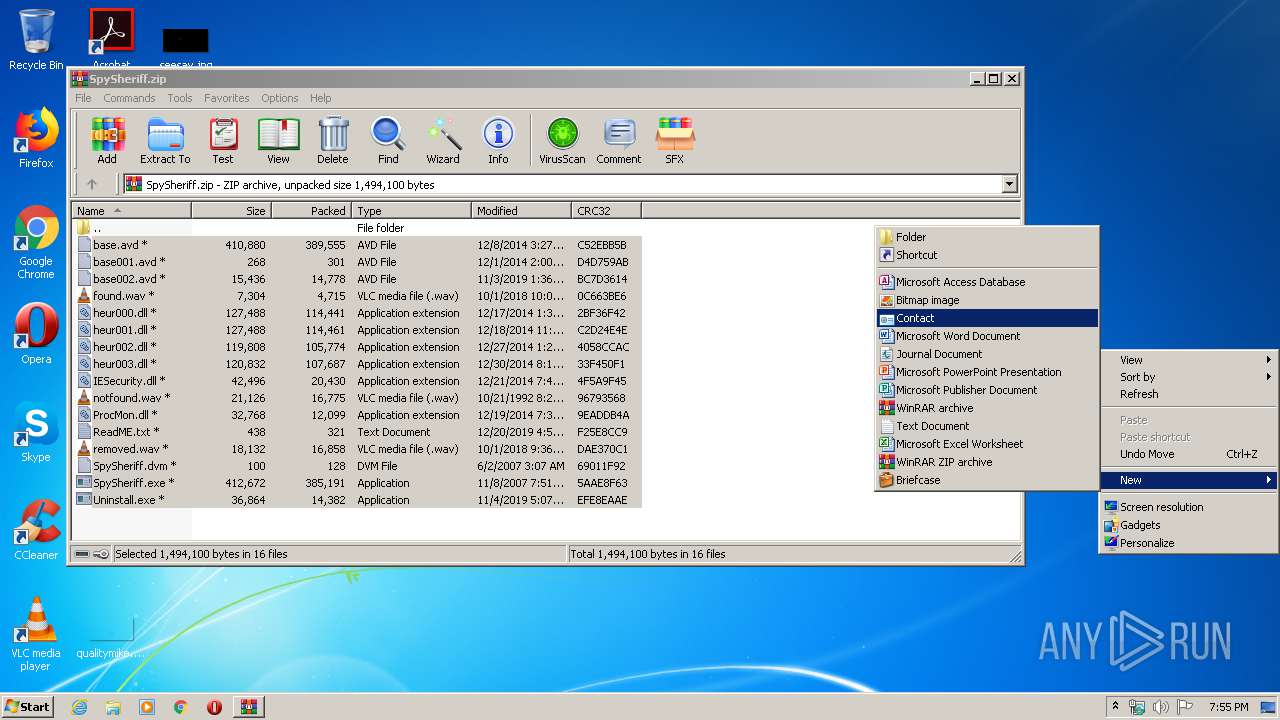Viewport: 1280px width, 720px height.
Task: Open Skype desktop shortcut
Action: tap(36, 432)
